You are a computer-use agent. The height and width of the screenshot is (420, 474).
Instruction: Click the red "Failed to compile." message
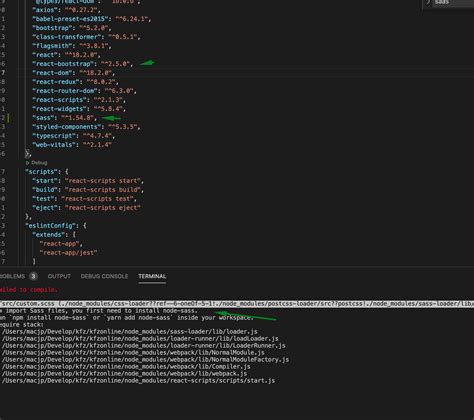pyautogui.click(x=29, y=290)
